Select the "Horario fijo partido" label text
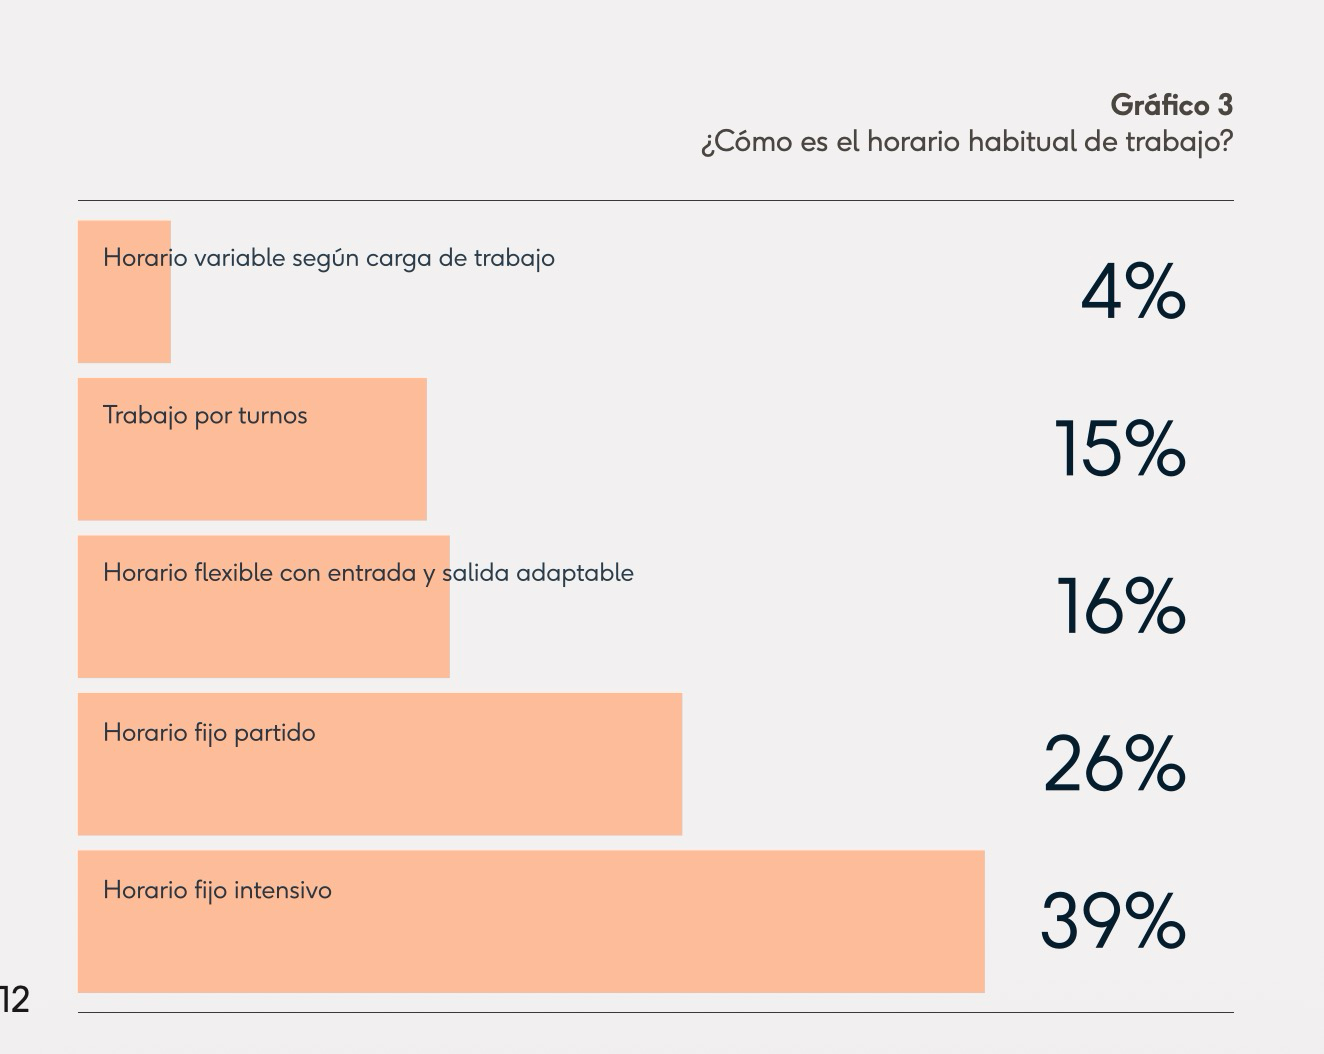The image size is (1324, 1054). [209, 733]
